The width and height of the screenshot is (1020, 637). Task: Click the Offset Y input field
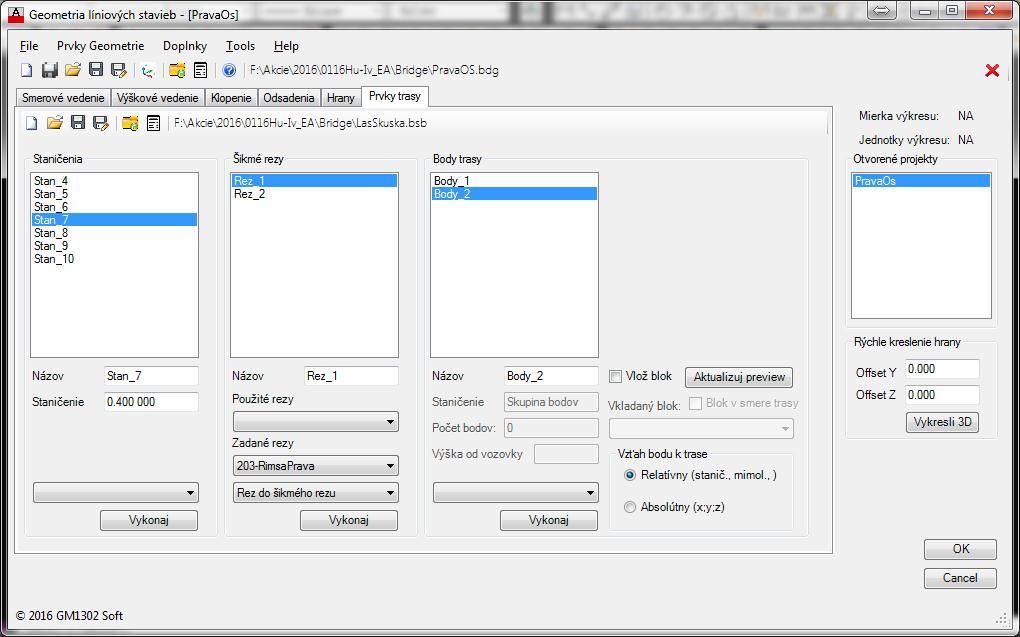point(942,369)
